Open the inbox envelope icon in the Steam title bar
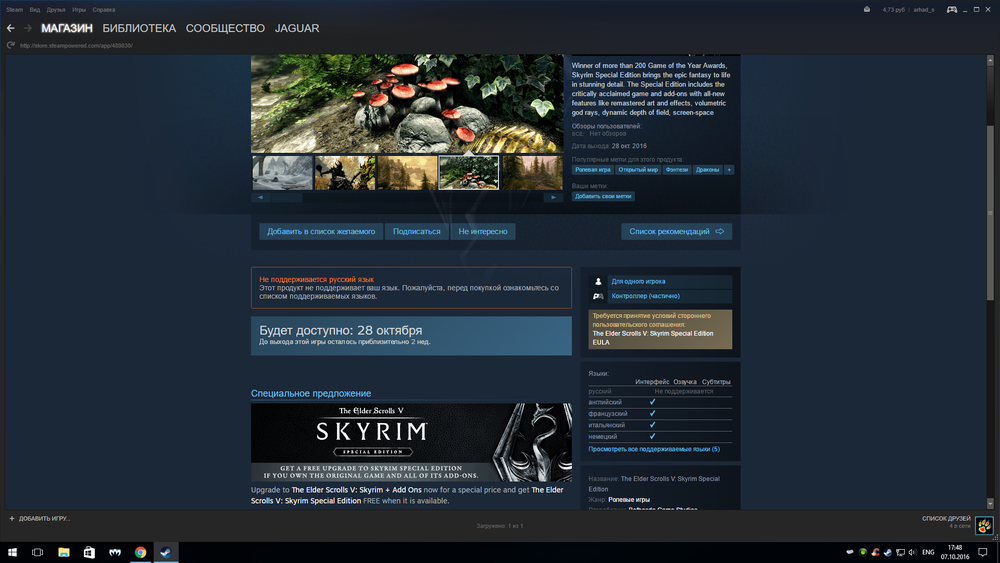Image resolution: width=1000 pixels, height=563 pixels. [x=867, y=10]
